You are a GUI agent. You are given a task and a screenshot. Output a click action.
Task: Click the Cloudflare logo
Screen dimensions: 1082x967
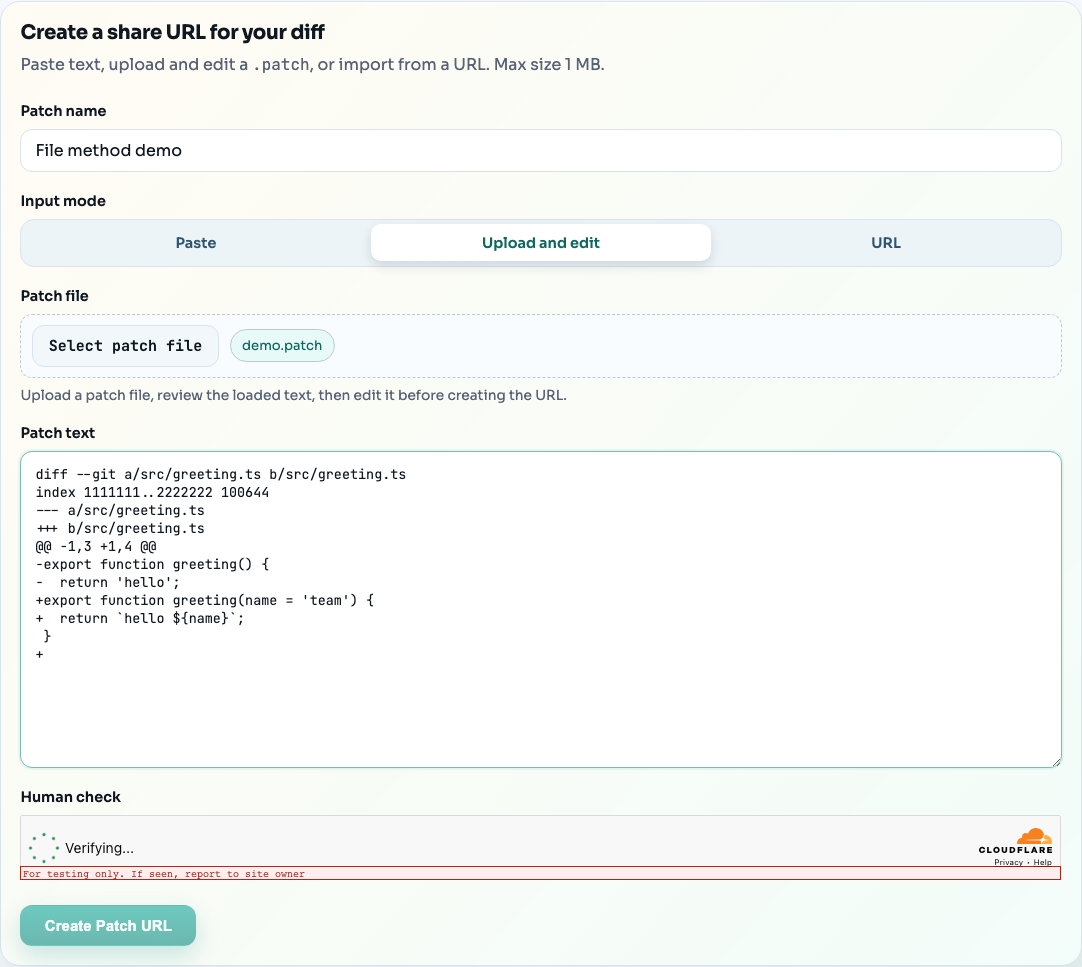[1015, 841]
